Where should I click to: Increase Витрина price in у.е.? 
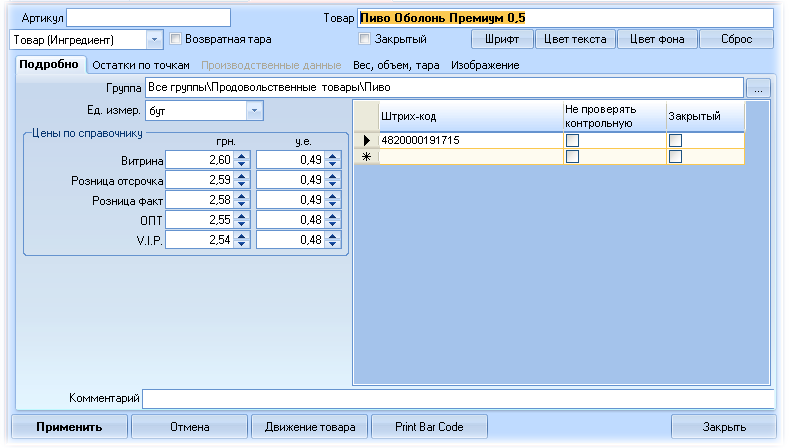tap(333, 156)
